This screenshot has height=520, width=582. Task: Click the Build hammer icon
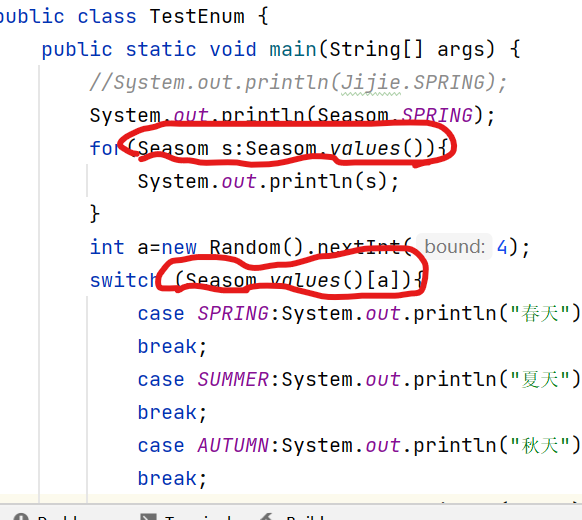pos(266,517)
